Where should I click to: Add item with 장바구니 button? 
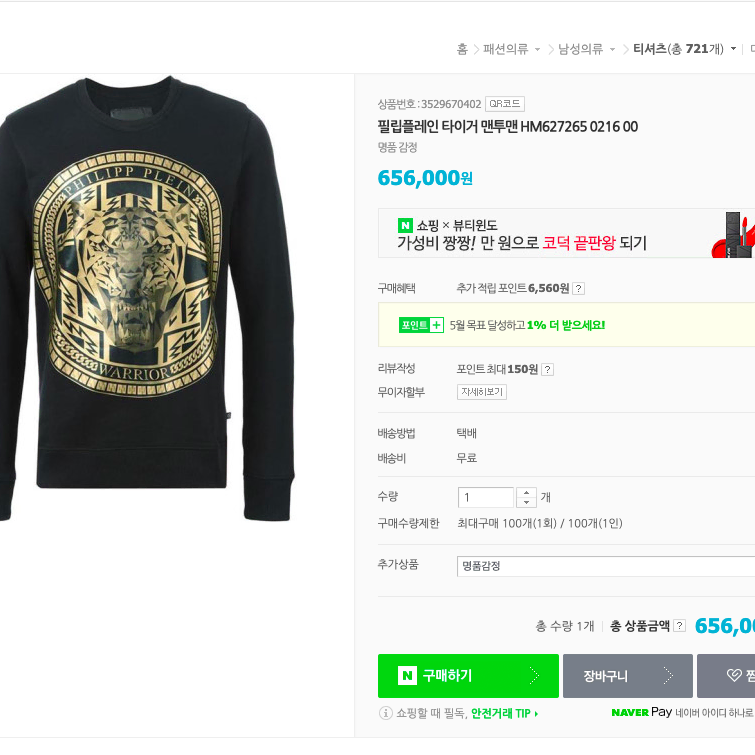tap(628, 676)
